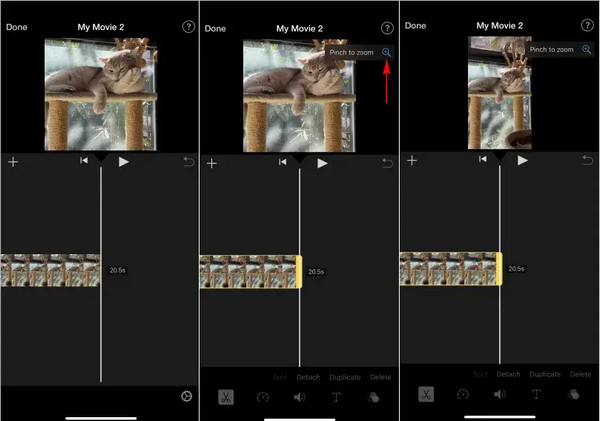Undo the last action in left screen

[189, 162]
